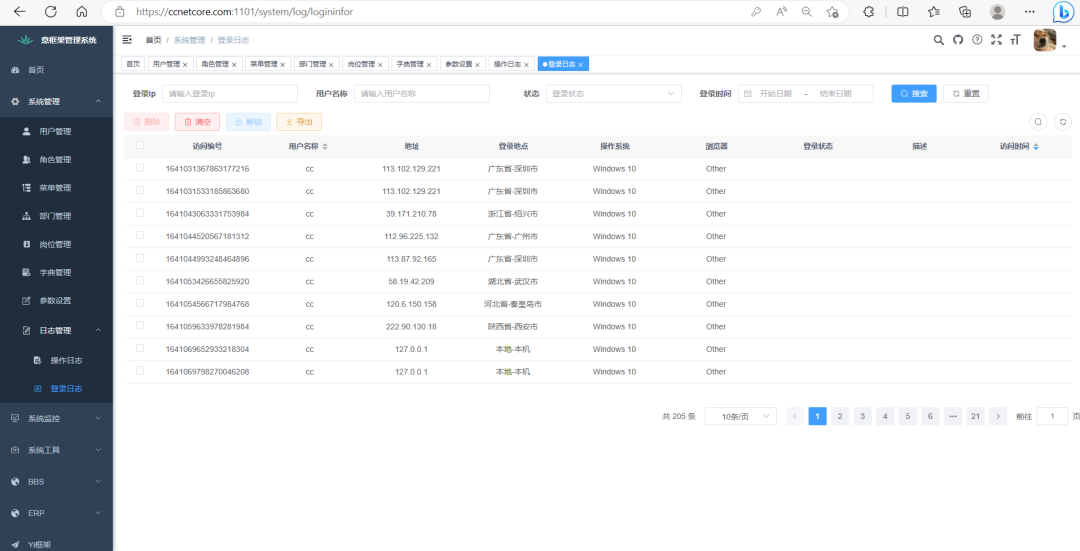The image size is (1080, 551).
Task: Toggle fullscreen mode icon in header
Action: [x=996, y=40]
